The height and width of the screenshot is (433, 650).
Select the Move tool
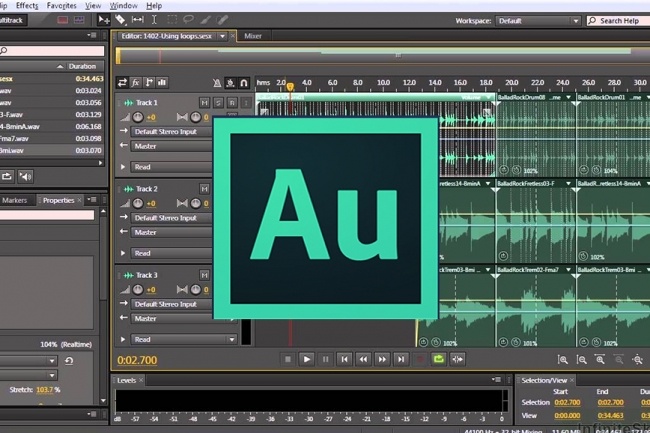point(104,20)
